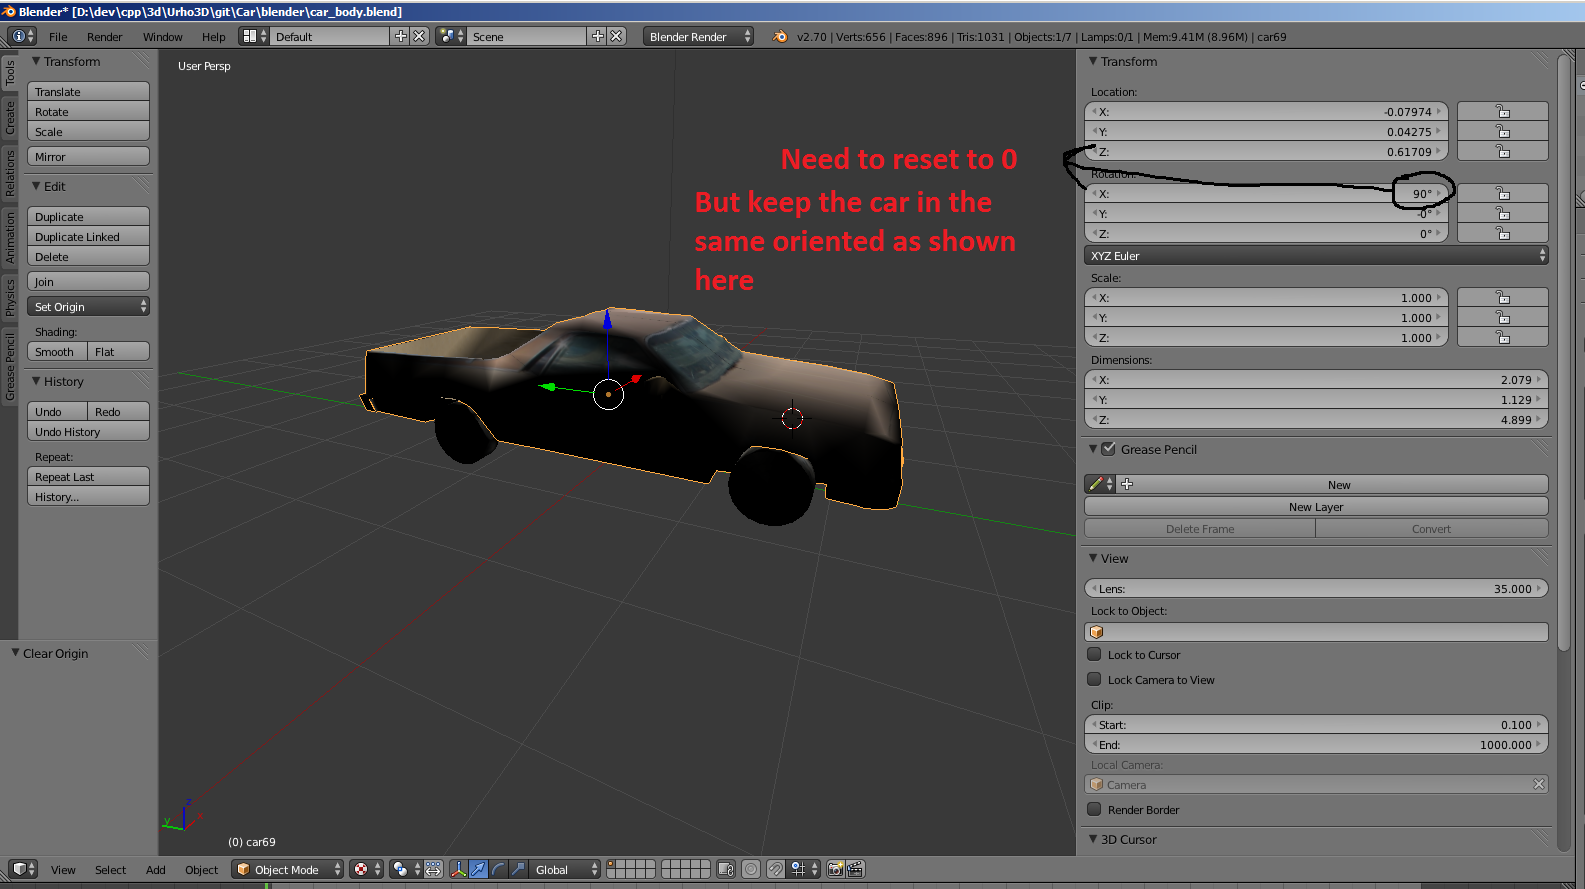Screen dimensions: 1585x889
Task: Click OpenGL render animation clapper icon
Action: coord(855,869)
